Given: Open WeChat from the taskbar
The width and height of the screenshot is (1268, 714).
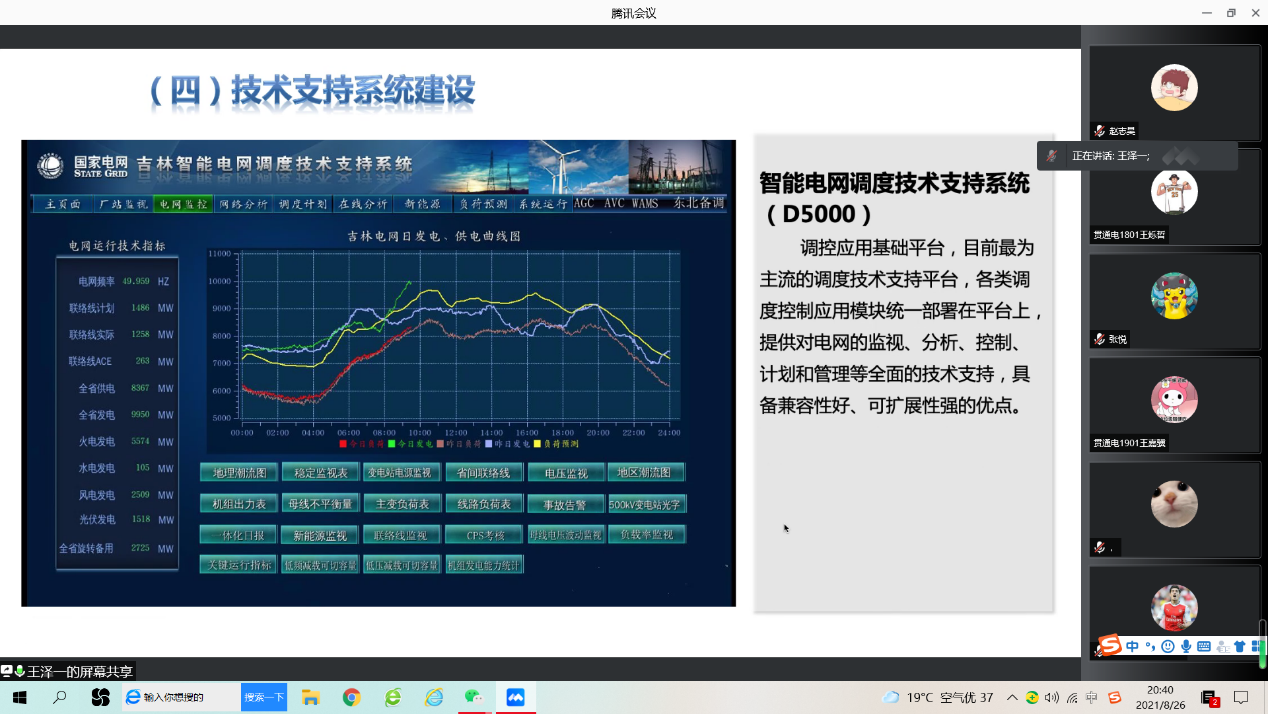Looking at the screenshot, I should tap(474, 697).
